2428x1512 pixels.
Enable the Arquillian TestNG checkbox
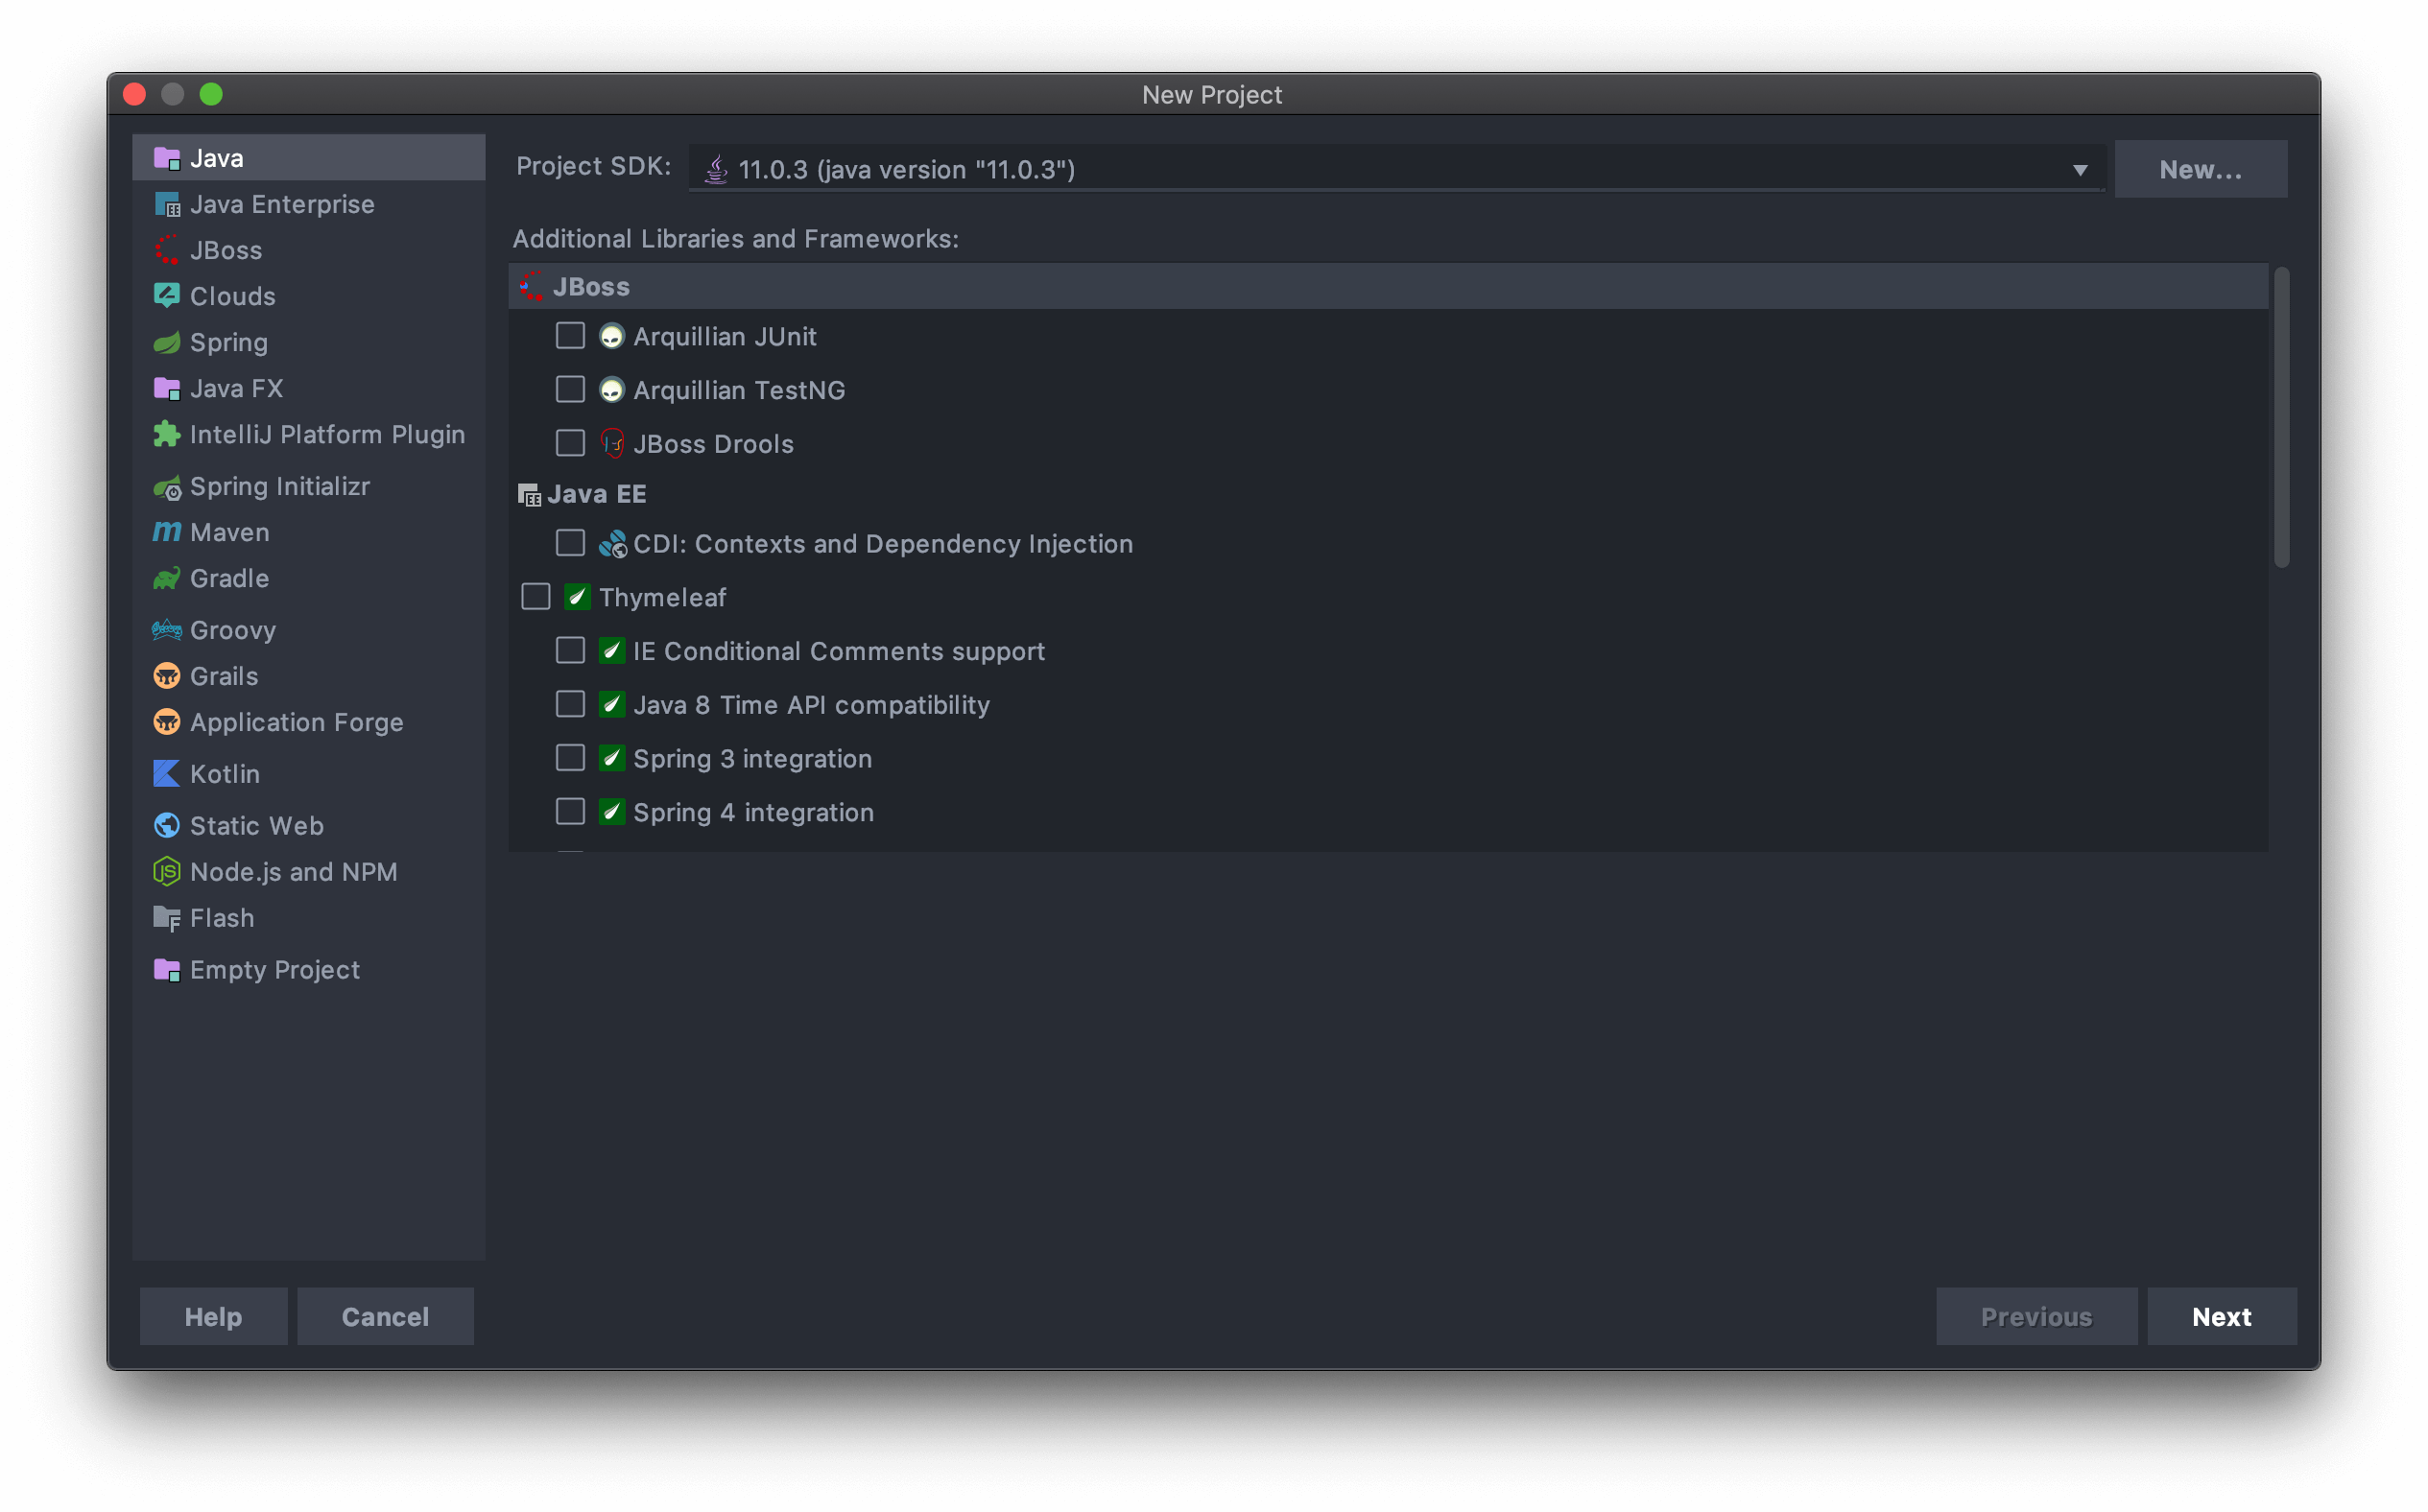point(570,389)
